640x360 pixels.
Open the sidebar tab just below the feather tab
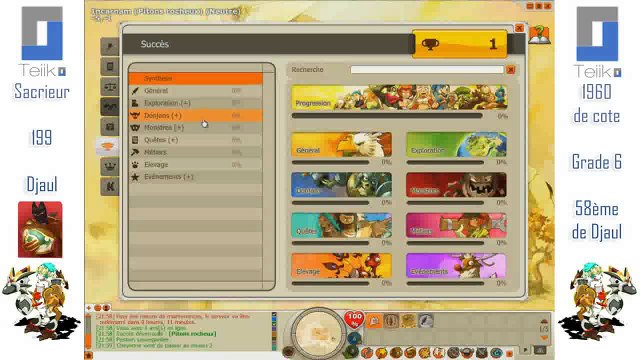110,67
